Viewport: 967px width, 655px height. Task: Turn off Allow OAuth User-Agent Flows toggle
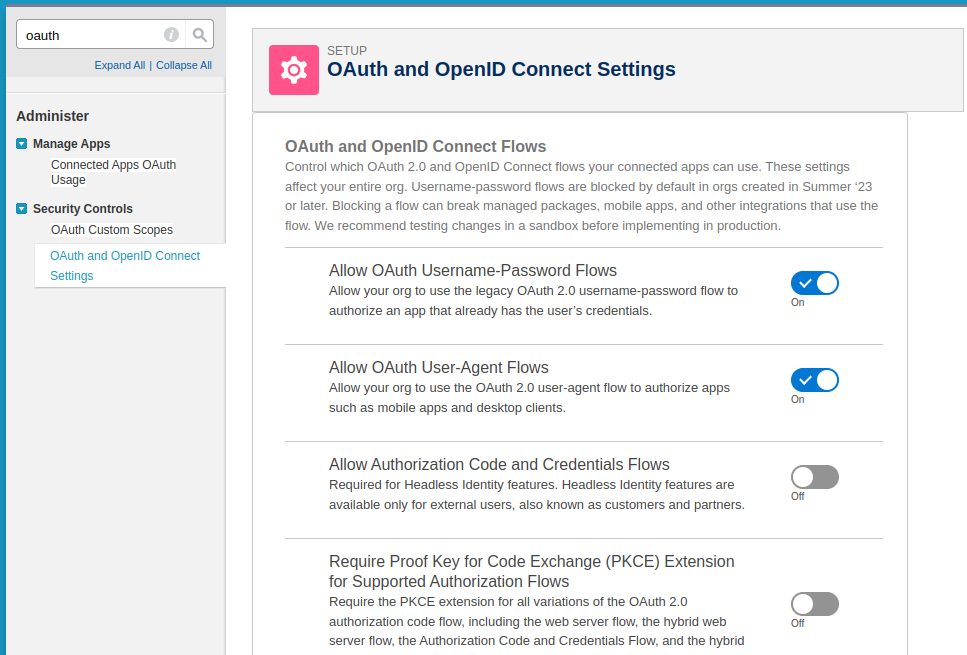815,380
